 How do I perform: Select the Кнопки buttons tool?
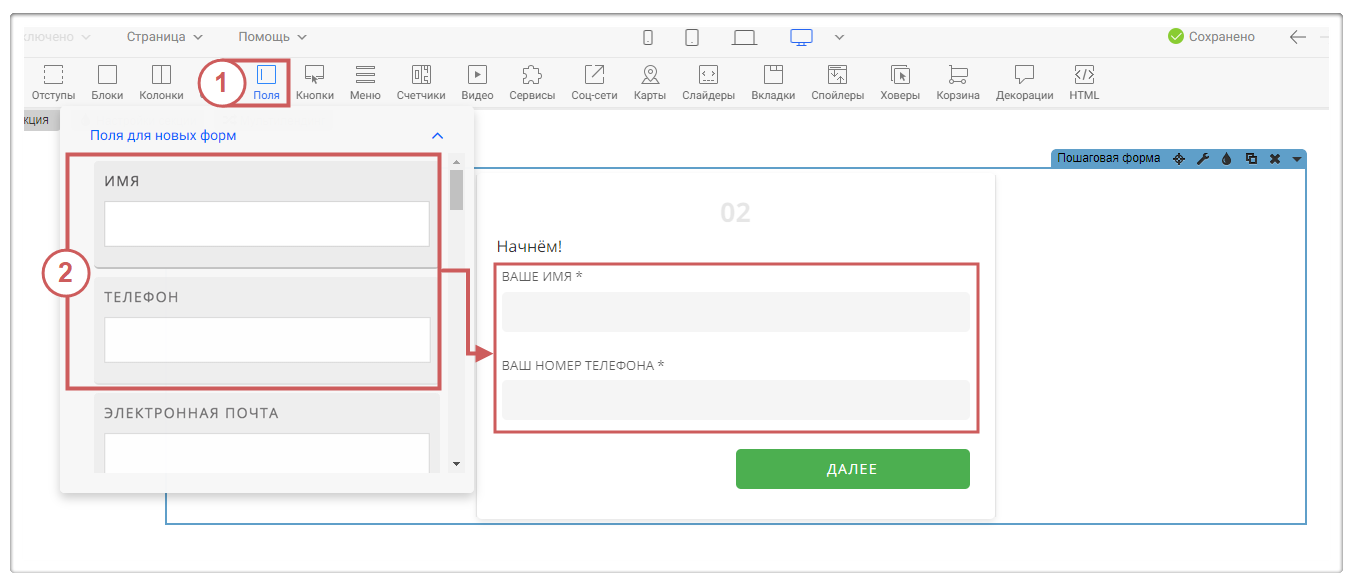coord(314,82)
